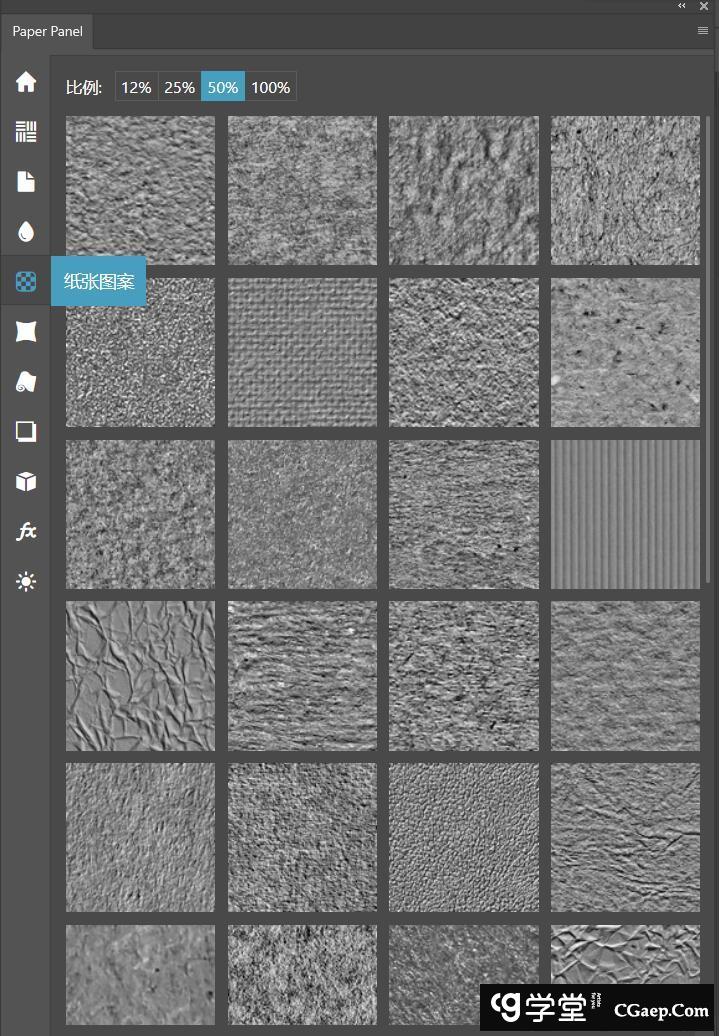Select the 3D cube icon
This screenshot has width=719, height=1036.
[x=26, y=481]
